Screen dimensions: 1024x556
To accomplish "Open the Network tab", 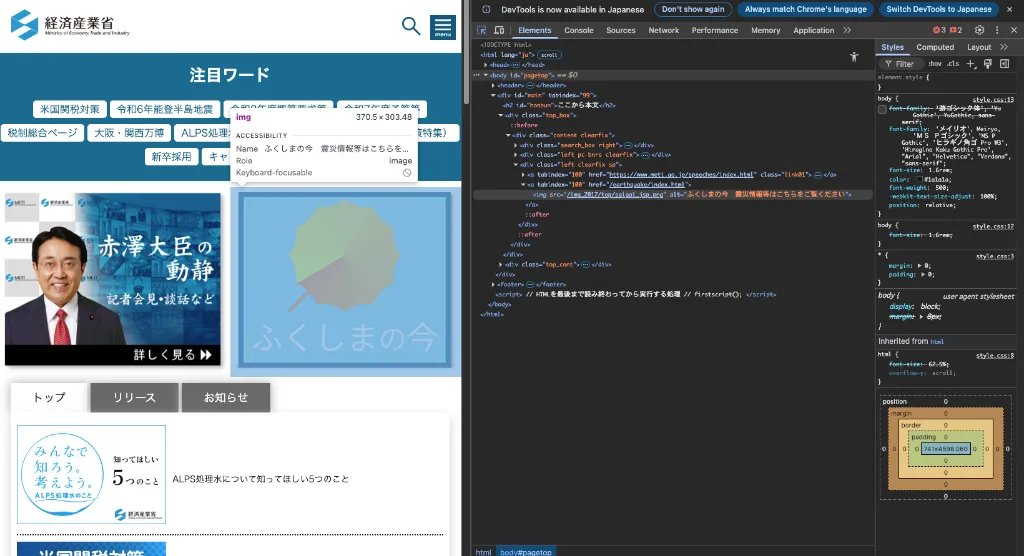I will [x=664, y=30].
